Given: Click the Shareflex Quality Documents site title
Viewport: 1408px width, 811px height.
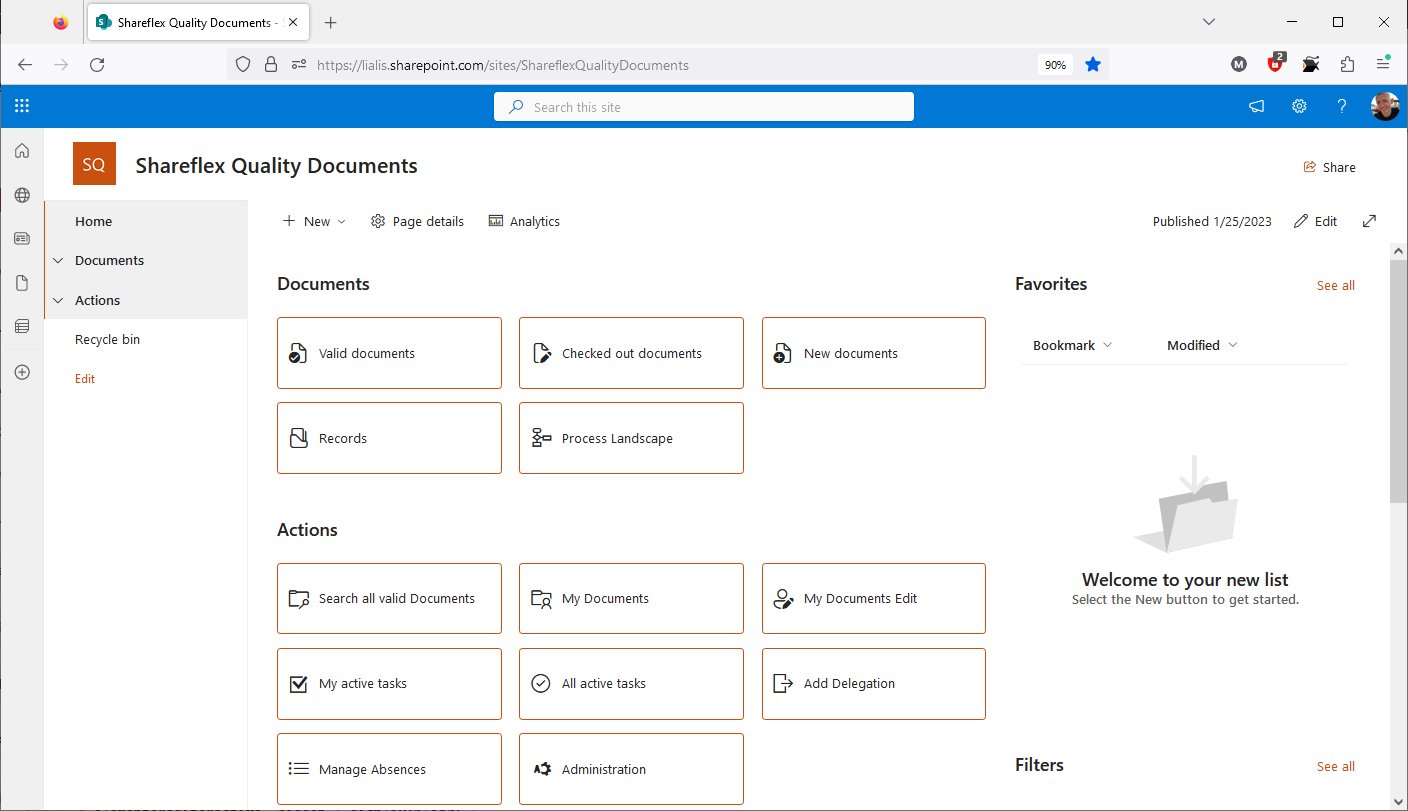Looking at the screenshot, I should 276,166.
